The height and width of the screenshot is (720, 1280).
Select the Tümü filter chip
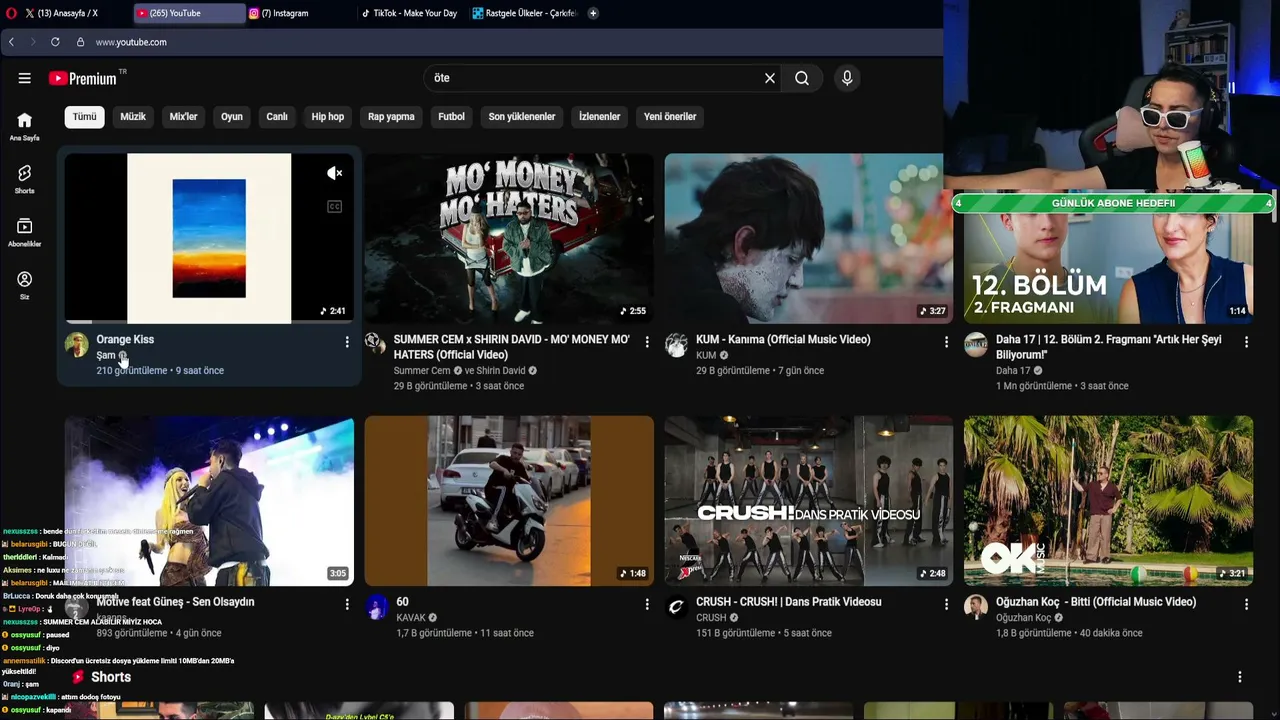(x=85, y=117)
